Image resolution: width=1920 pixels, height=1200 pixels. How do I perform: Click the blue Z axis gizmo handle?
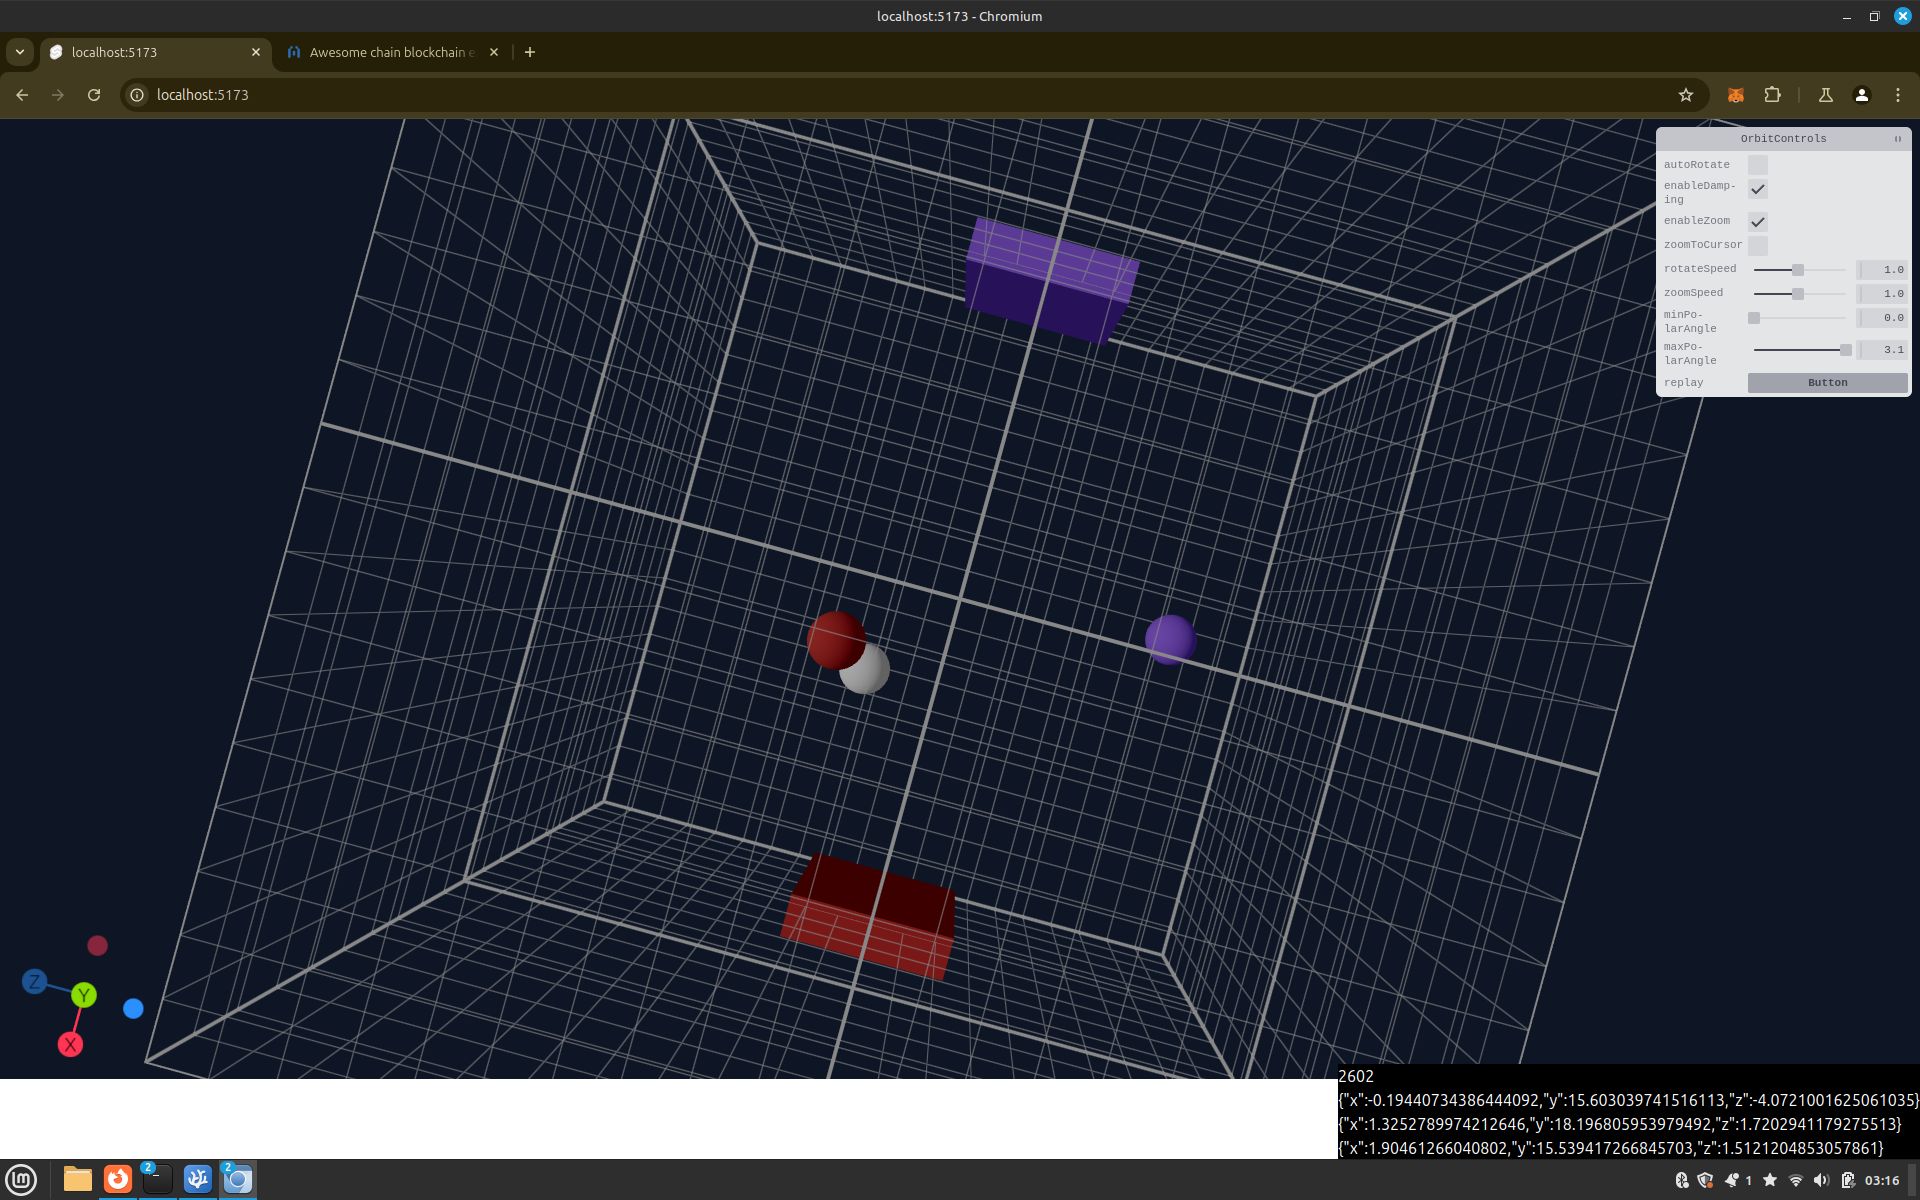35,981
